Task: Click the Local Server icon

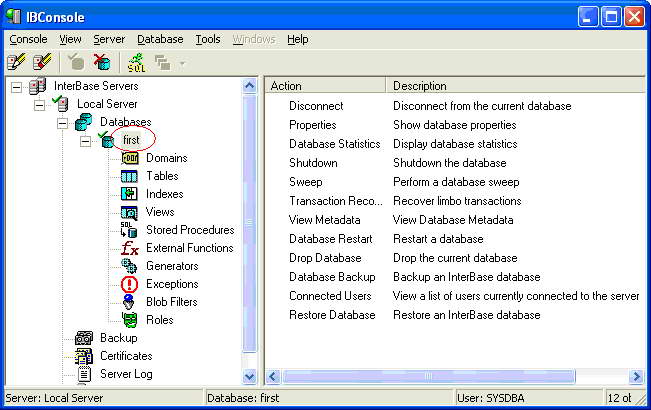Action: click(x=61, y=104)
